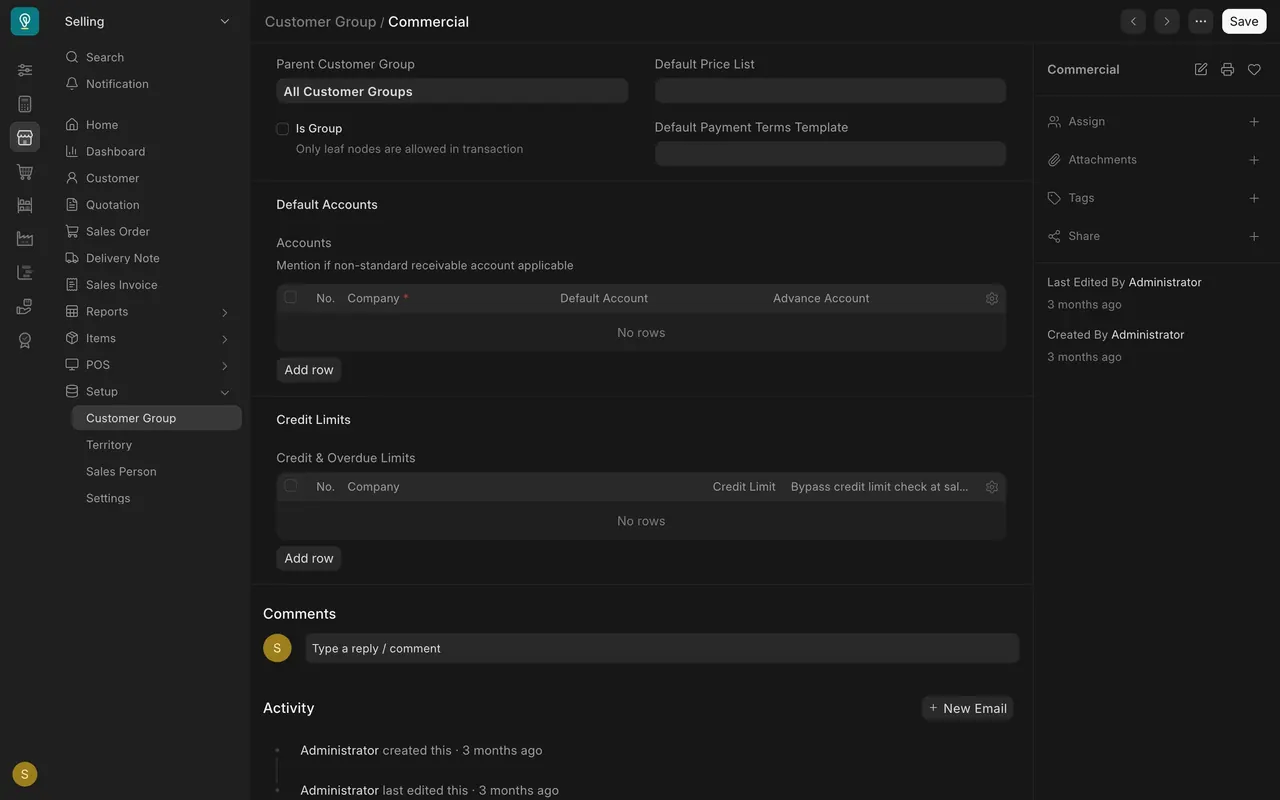Click the comment reply input field
This screenshot has height=800, width=1280.
(x=662, y=648)
